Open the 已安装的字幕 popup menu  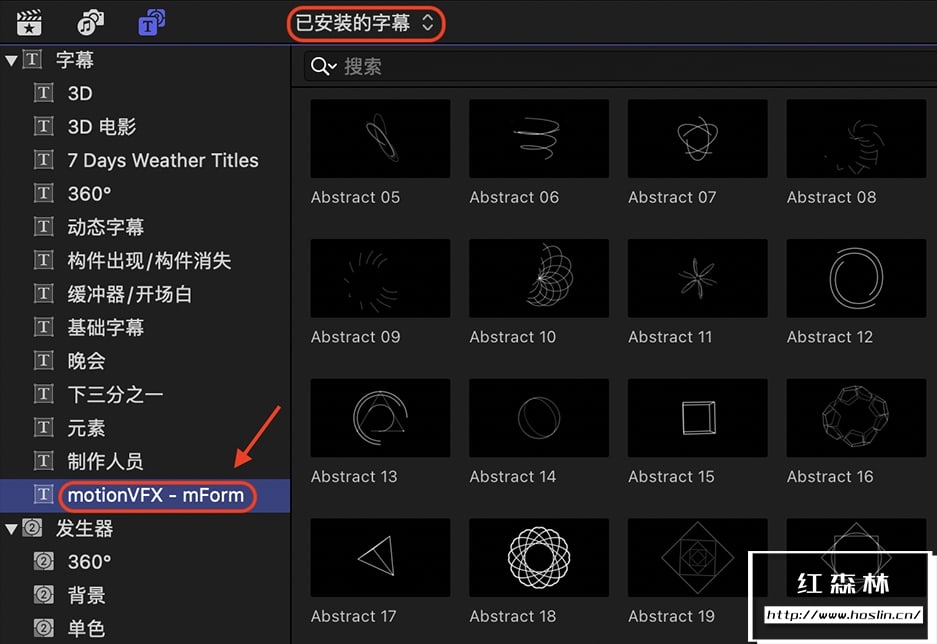click(x=365, y=23)
